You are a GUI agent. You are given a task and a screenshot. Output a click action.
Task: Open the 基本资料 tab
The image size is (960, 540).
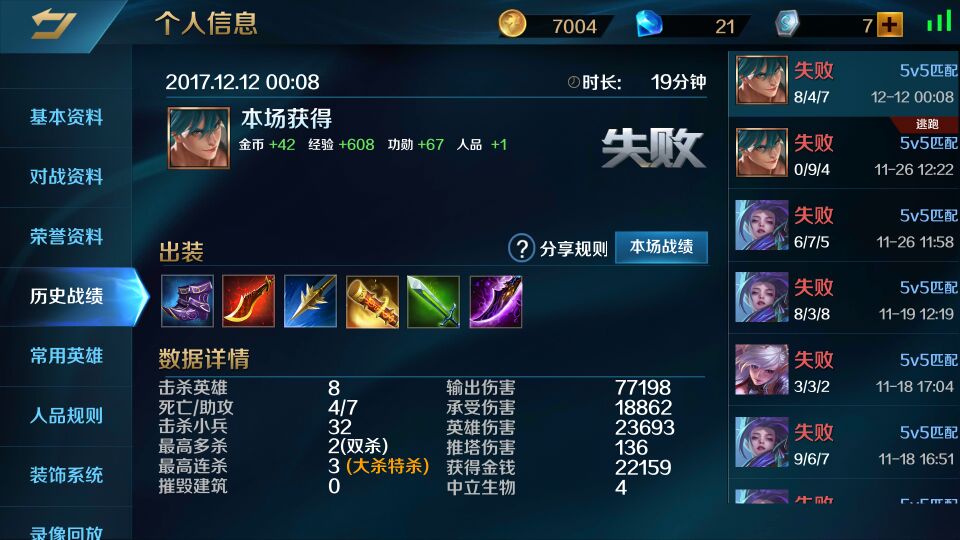[66, 117]
